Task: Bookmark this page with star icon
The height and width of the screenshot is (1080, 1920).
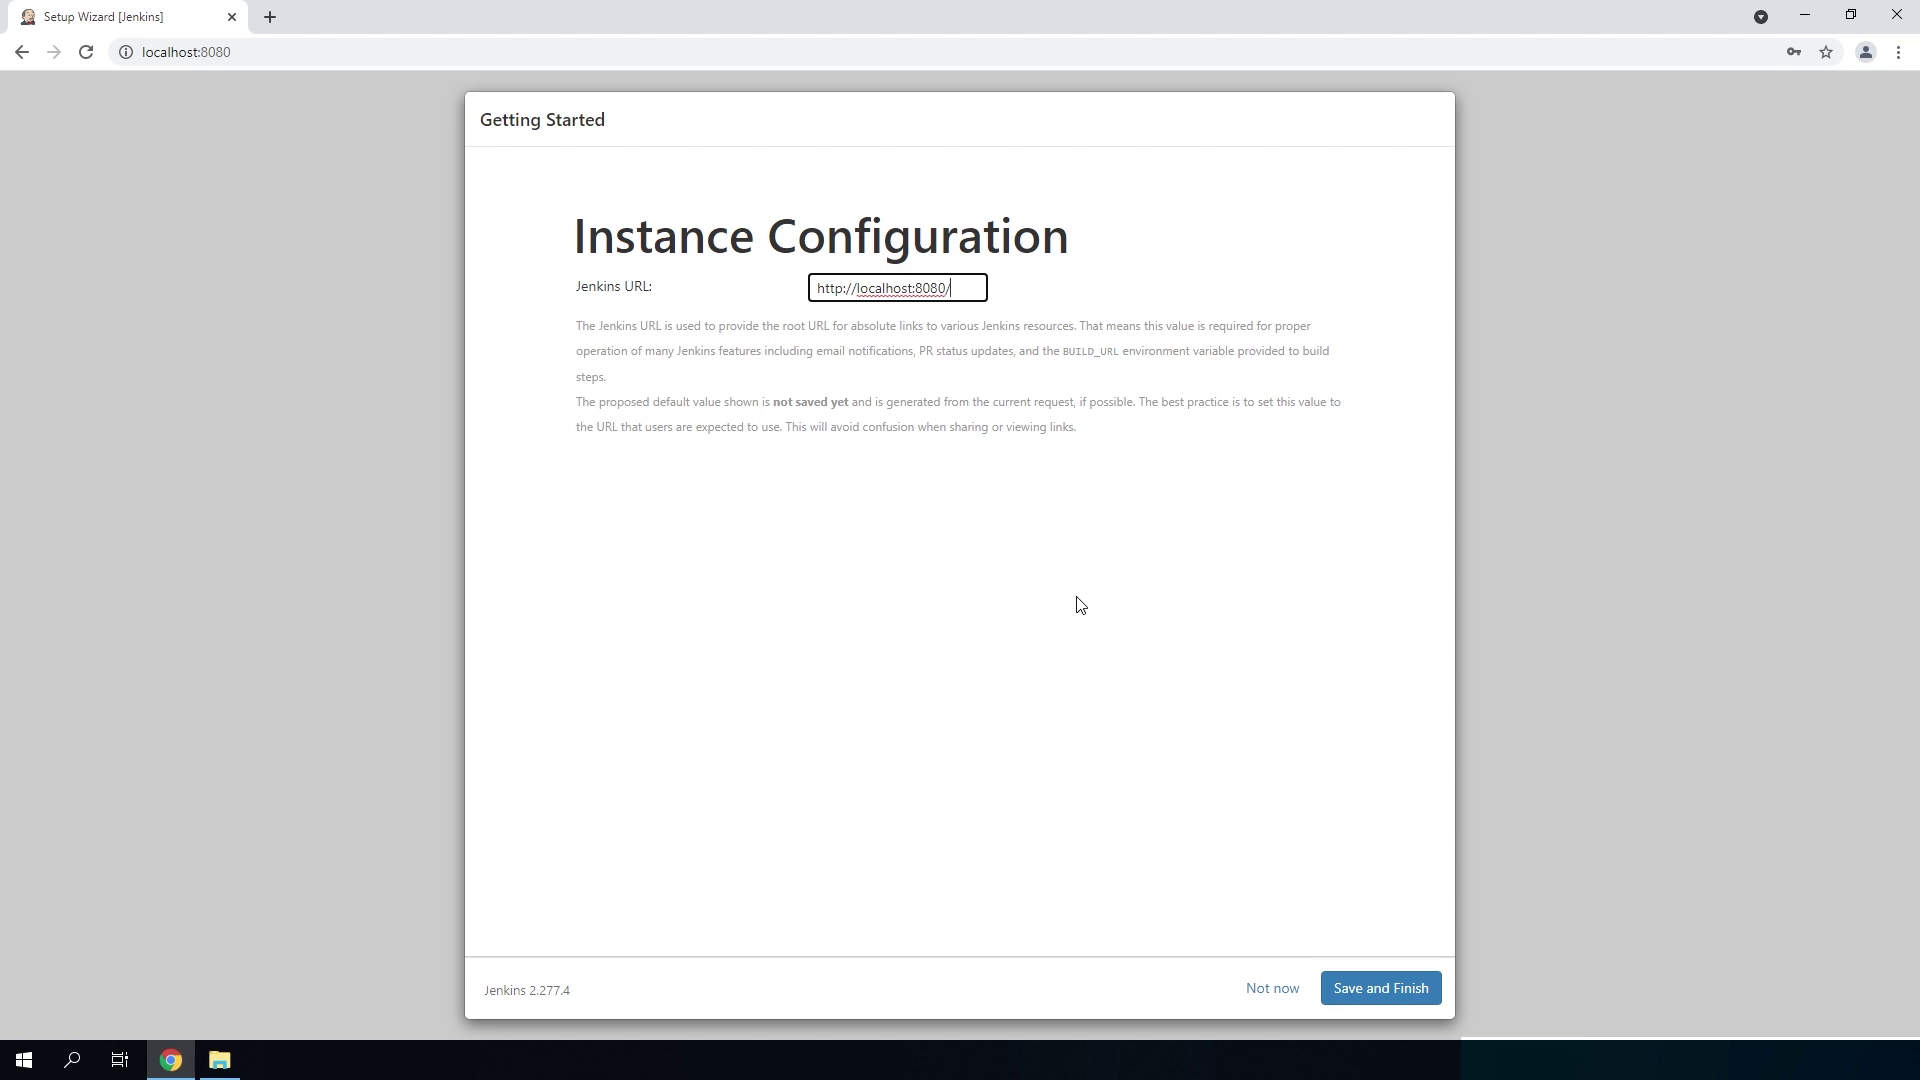Action: (1826, 52)
